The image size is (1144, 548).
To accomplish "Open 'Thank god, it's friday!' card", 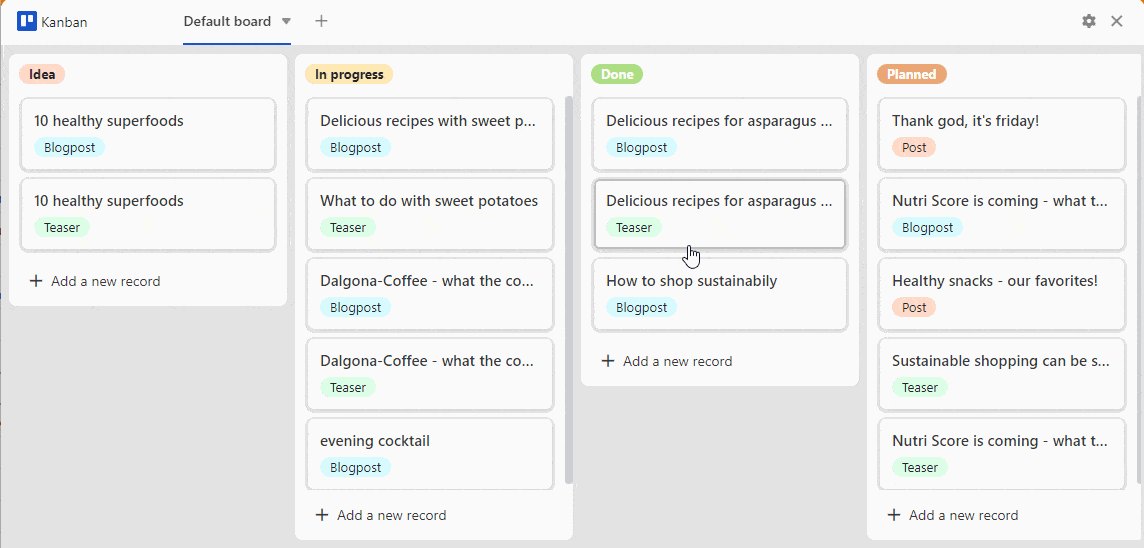I will (1001, 133).
